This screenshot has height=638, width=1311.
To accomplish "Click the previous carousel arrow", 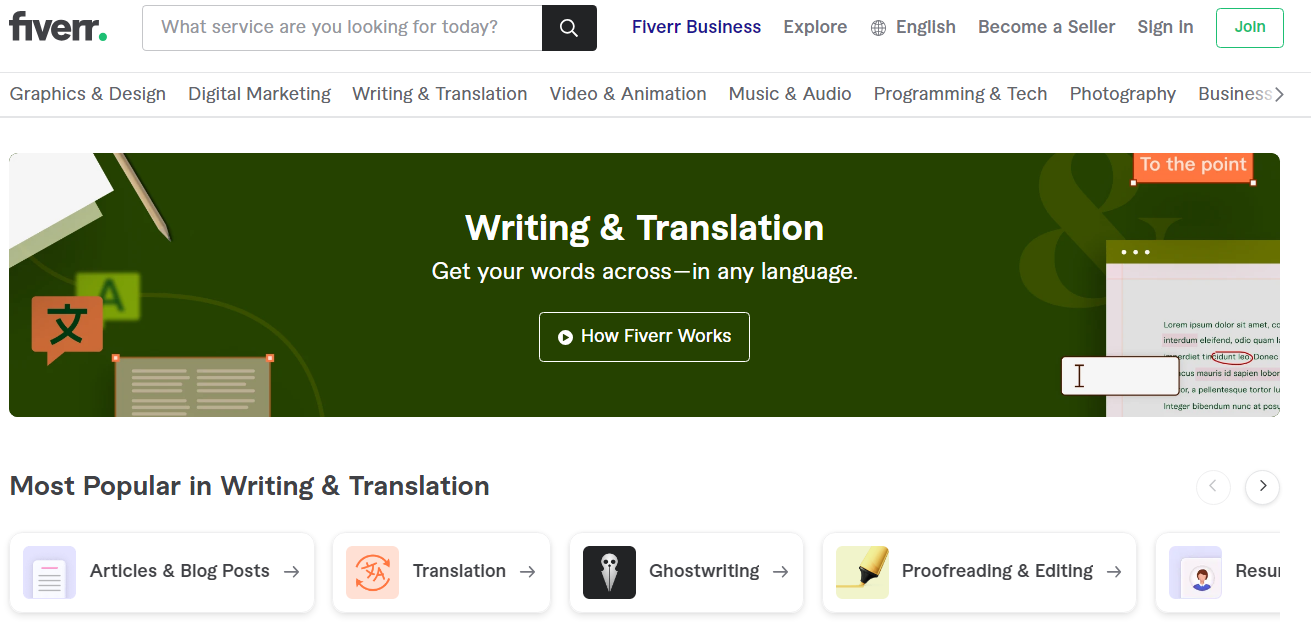I will [x=1214, y=487].
